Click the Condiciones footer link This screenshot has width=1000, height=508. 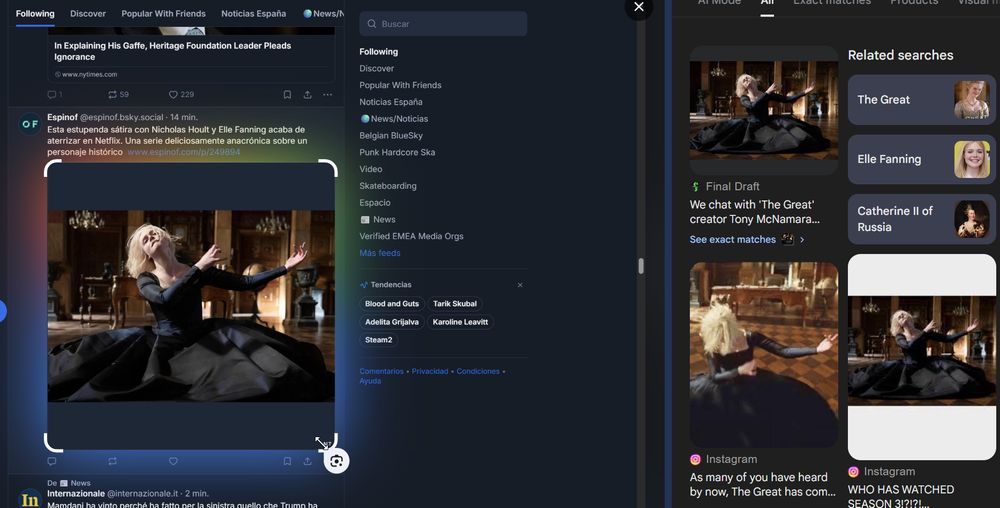(478, 371)
